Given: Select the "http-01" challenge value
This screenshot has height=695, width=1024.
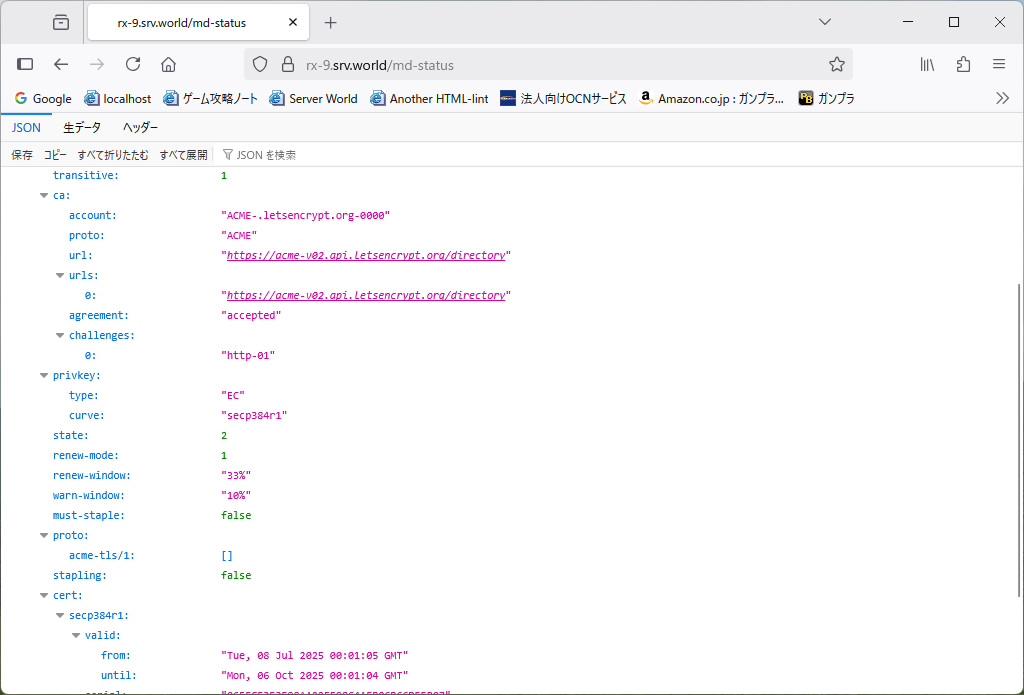Looking at the screenshot, I should pyautogui.click(x=248, y=355).
